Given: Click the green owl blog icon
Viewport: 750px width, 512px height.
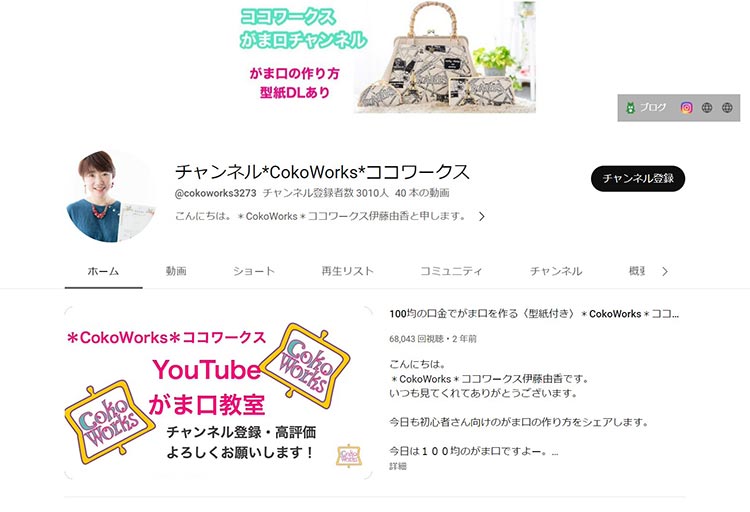Looking at the screenshot, I should coord(630,108).
